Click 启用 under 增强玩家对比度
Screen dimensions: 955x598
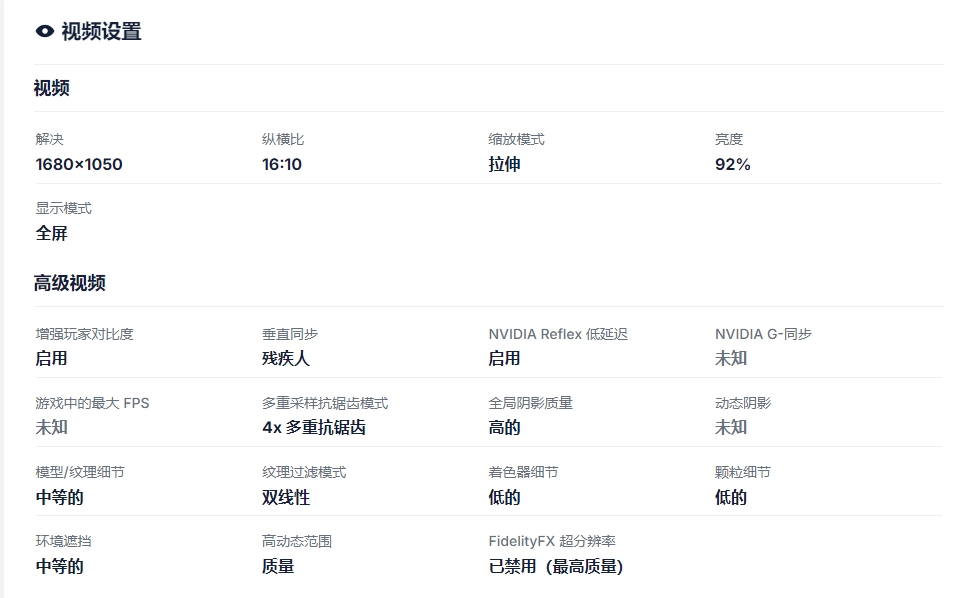tap(52, 358)
